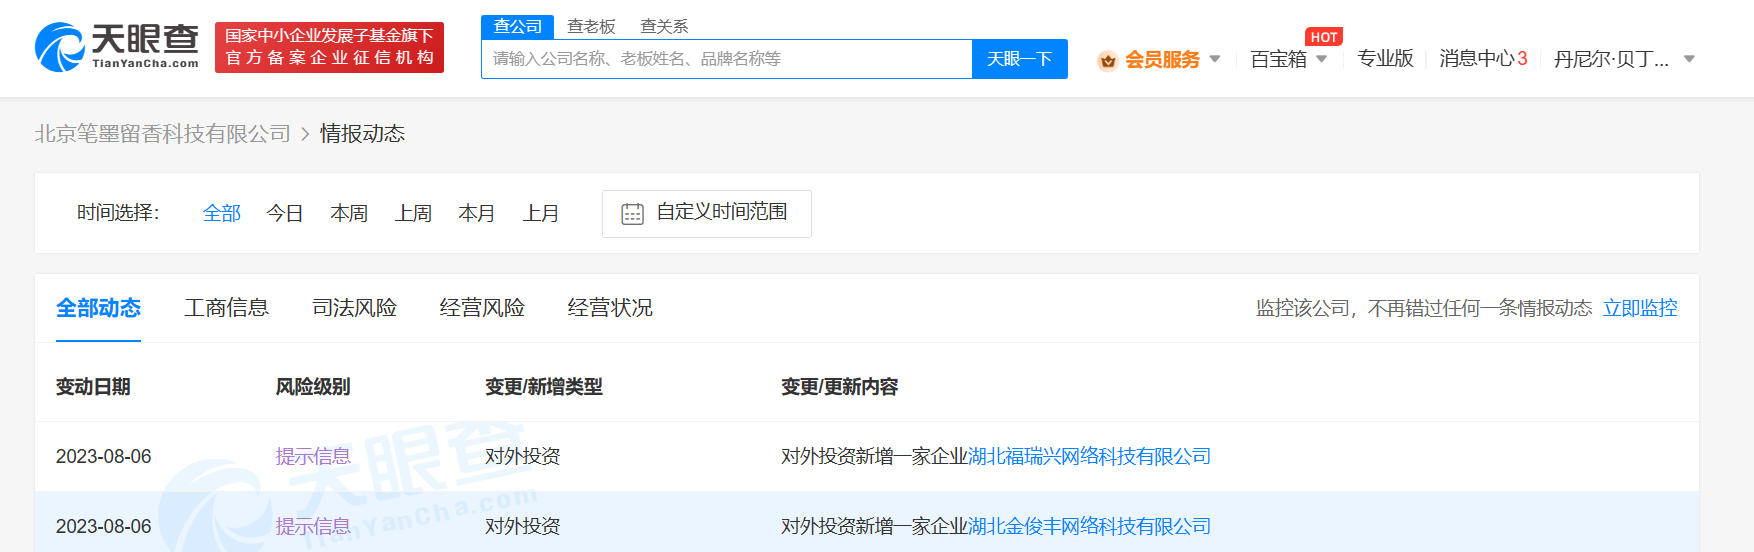Image resolution: width=1754 pixels, height=552 pixels.
Task: Select the 查公司 search tab
Action: point(517,26)
